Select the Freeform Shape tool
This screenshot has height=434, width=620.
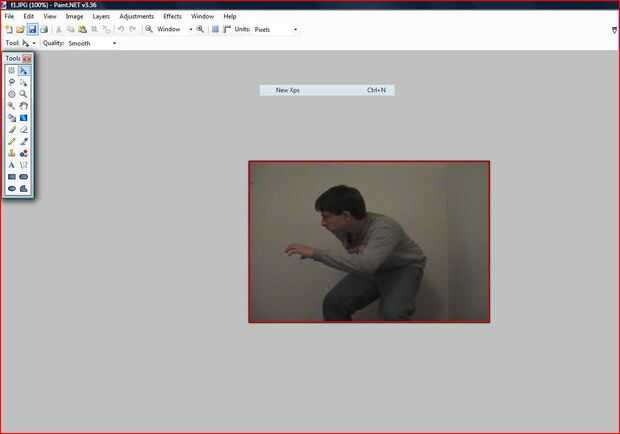(x=23, y=189)
